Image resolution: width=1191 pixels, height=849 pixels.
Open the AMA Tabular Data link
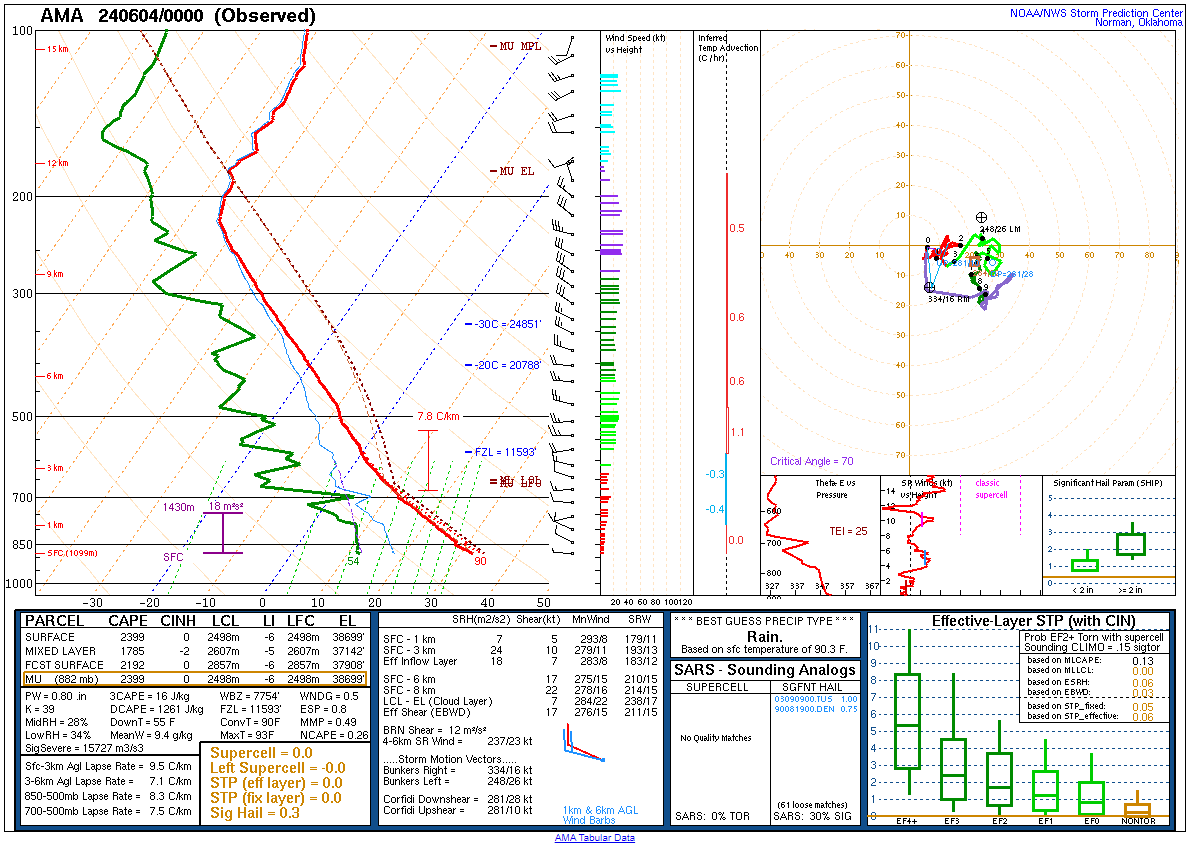click(594, 838)
